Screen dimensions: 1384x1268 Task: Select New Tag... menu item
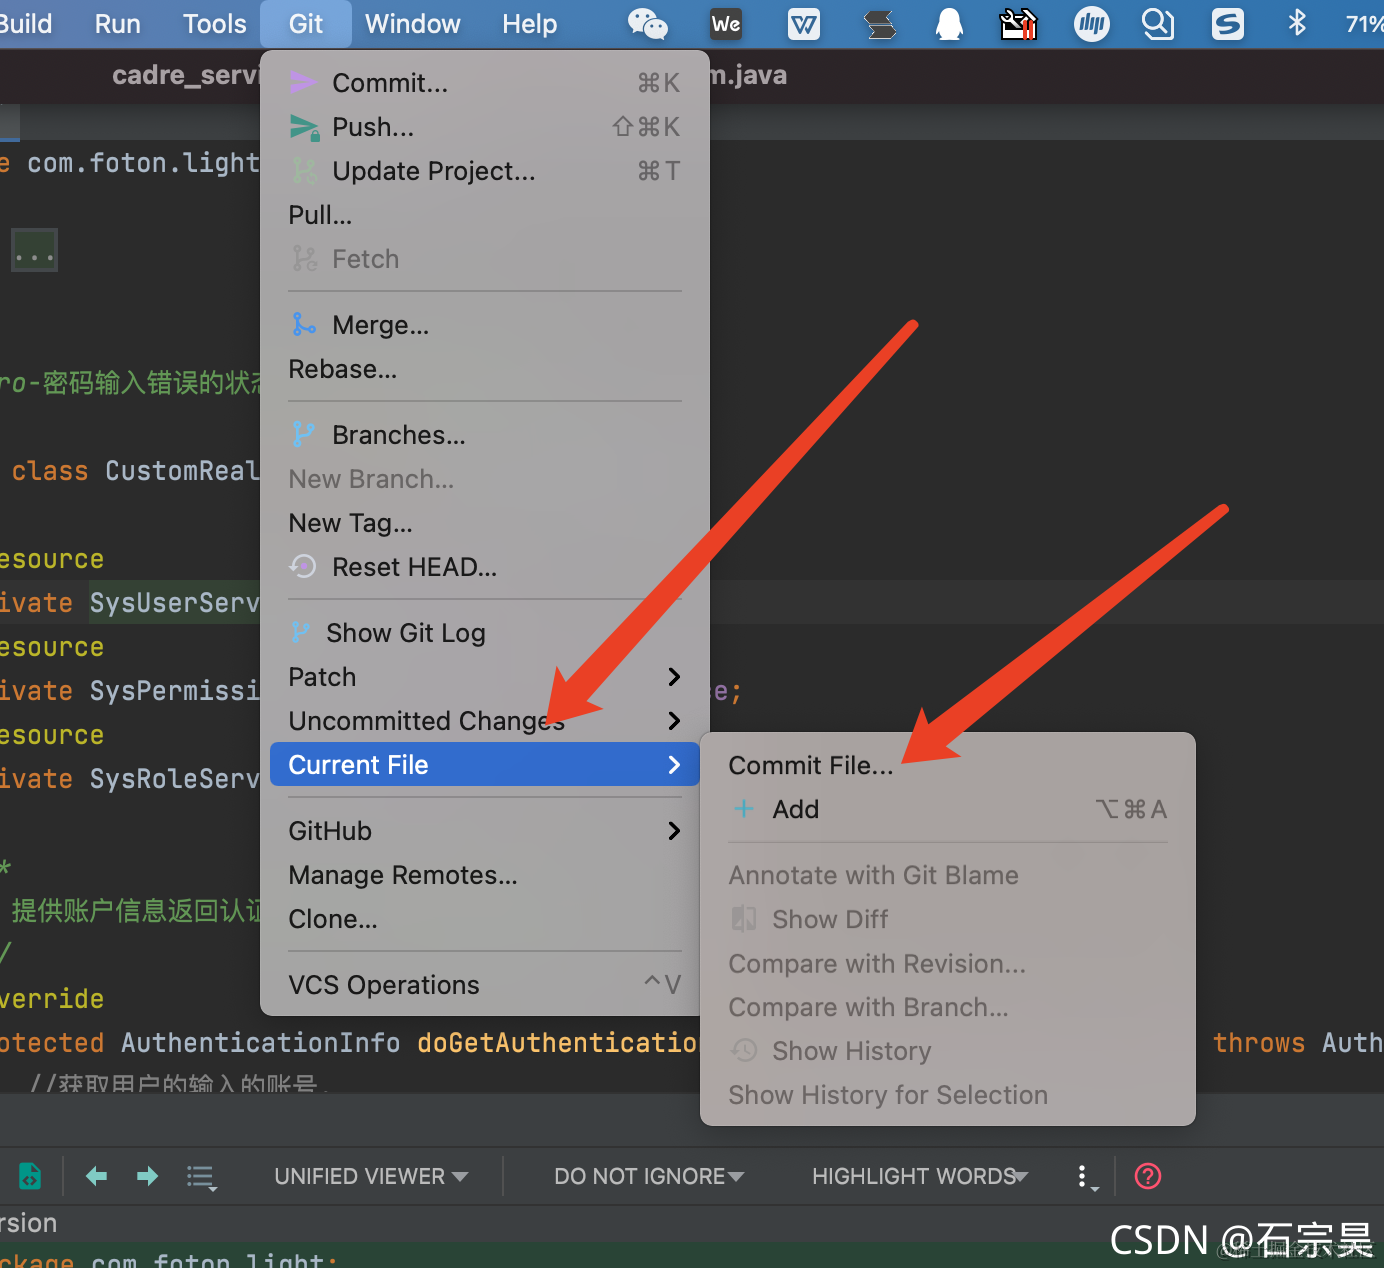[x=485, y=523]
